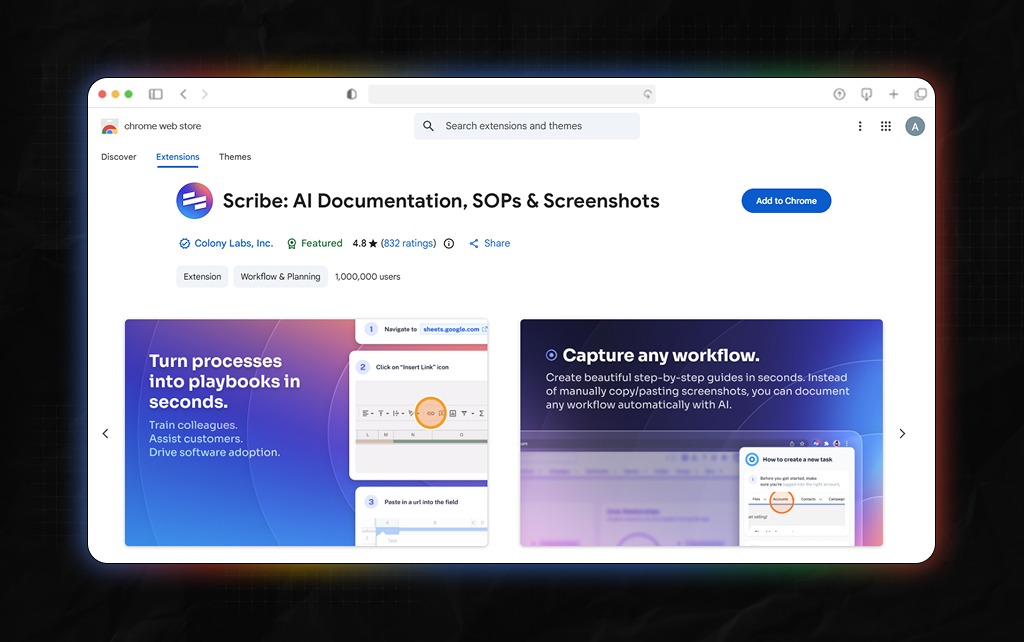Screen dimensions: 1024x642
Task: Click the Featured badge
Action: (x=314, y=243)
